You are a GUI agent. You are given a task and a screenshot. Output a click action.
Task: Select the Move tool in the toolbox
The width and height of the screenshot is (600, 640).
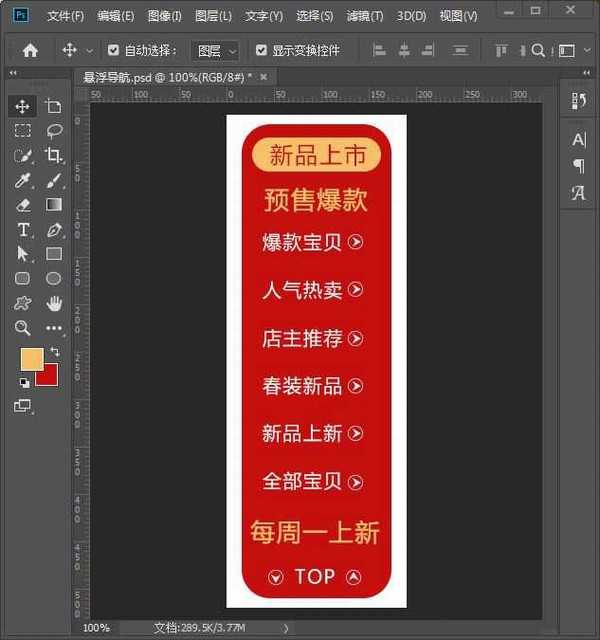pos(22,106)
